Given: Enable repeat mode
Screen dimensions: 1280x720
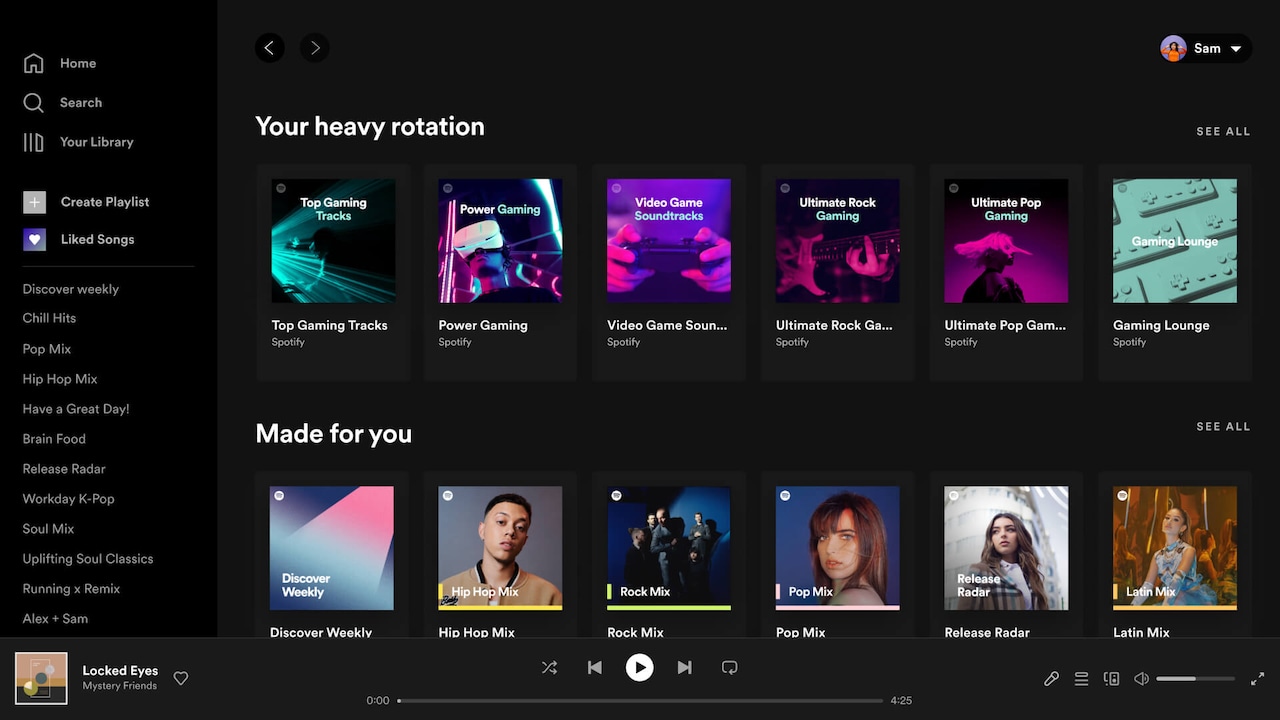Looking at the screenshot, I should (729, 667).
